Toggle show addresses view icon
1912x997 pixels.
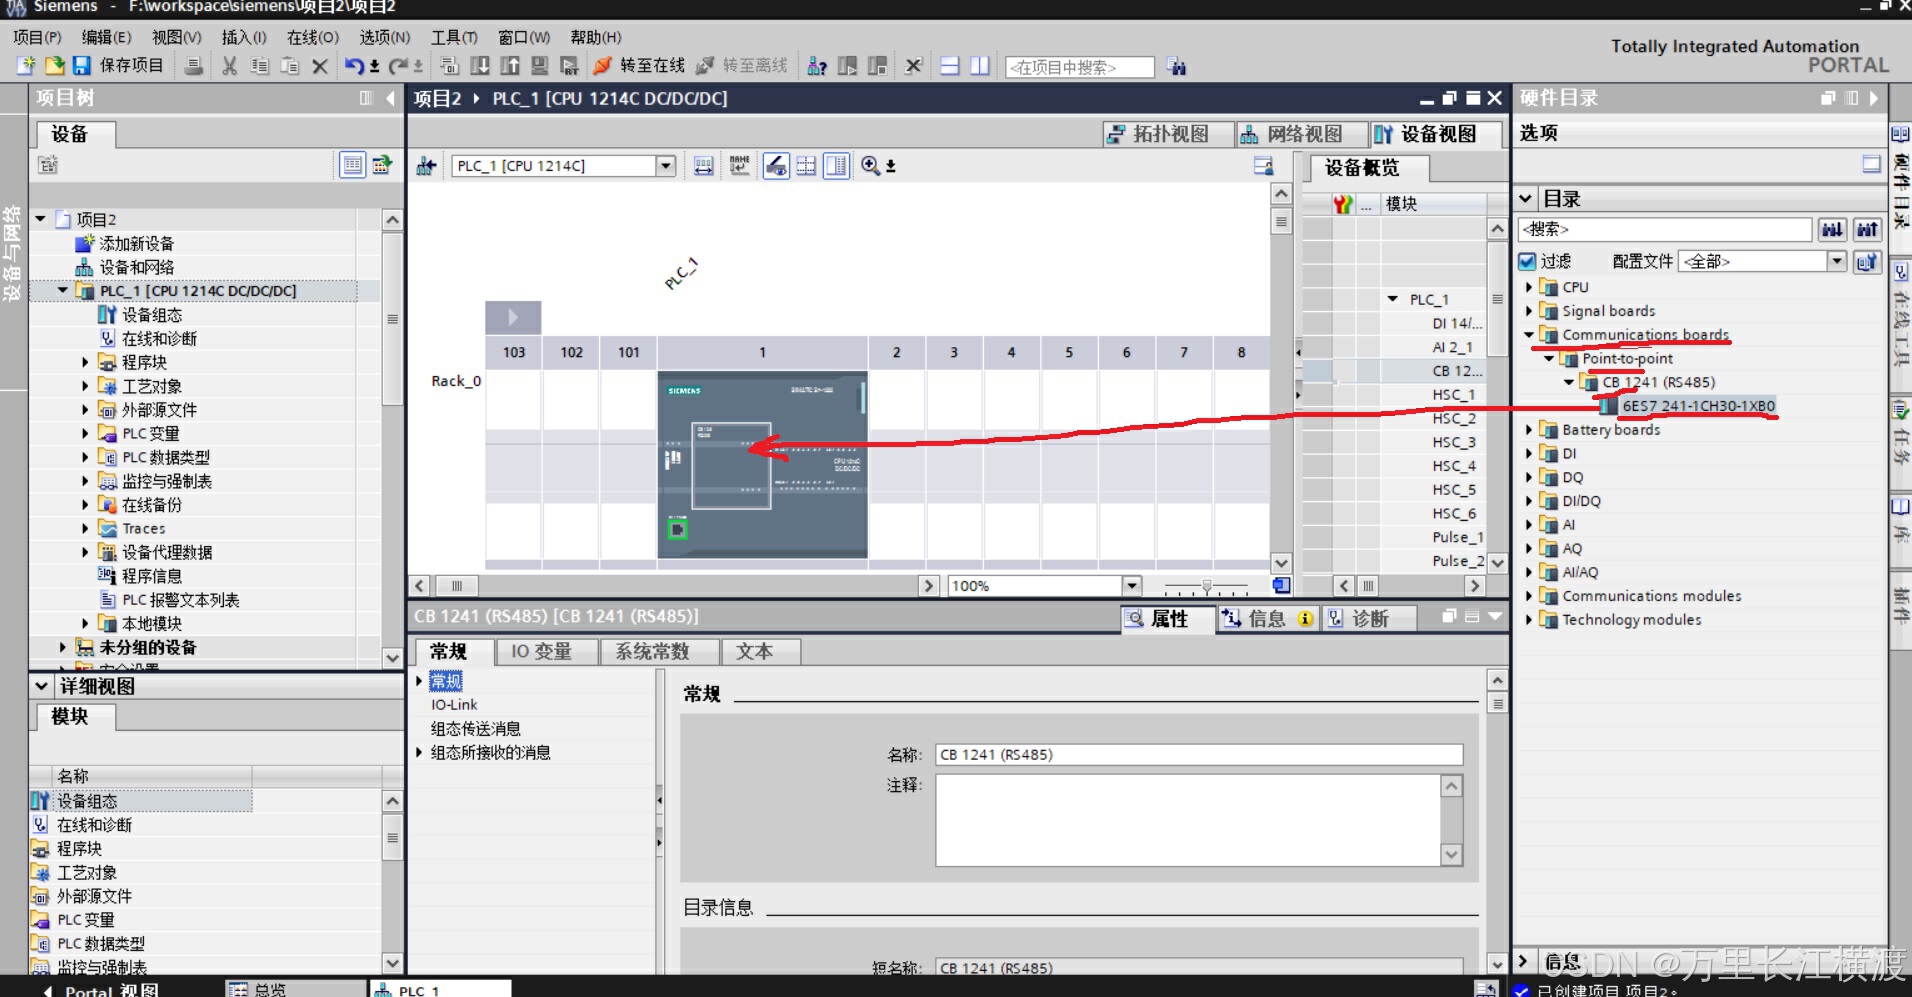coord(776,166)
